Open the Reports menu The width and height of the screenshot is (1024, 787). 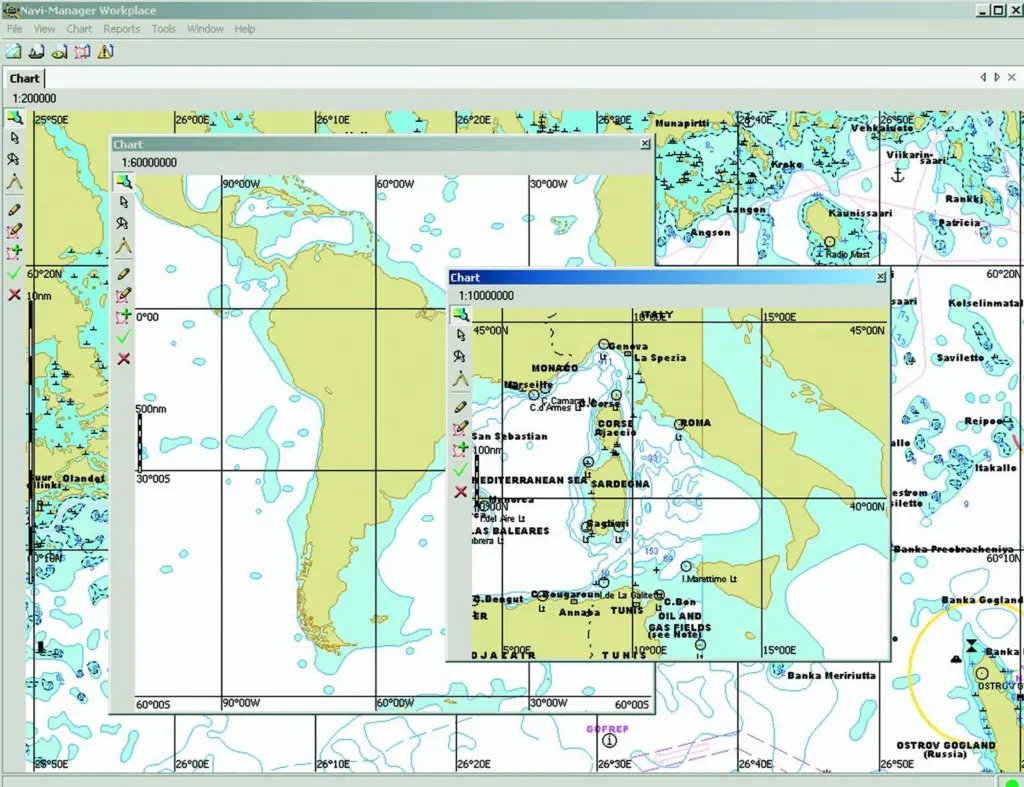(121, 29)
